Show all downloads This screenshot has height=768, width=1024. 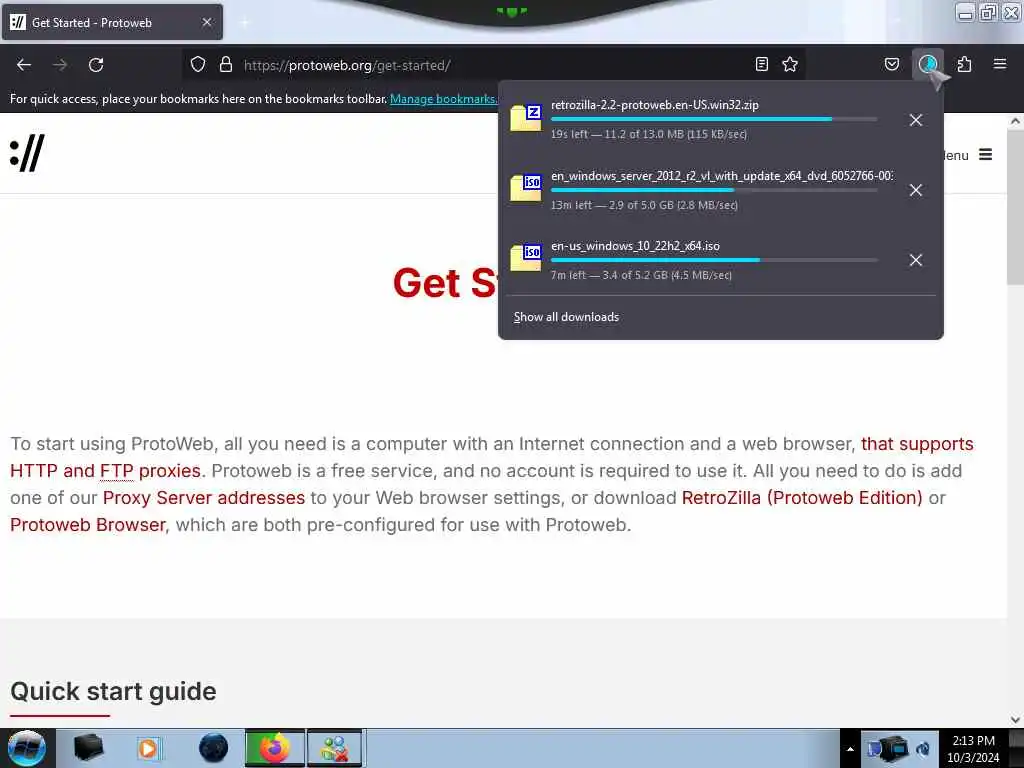pyautogui.click(x=566, y=317)
